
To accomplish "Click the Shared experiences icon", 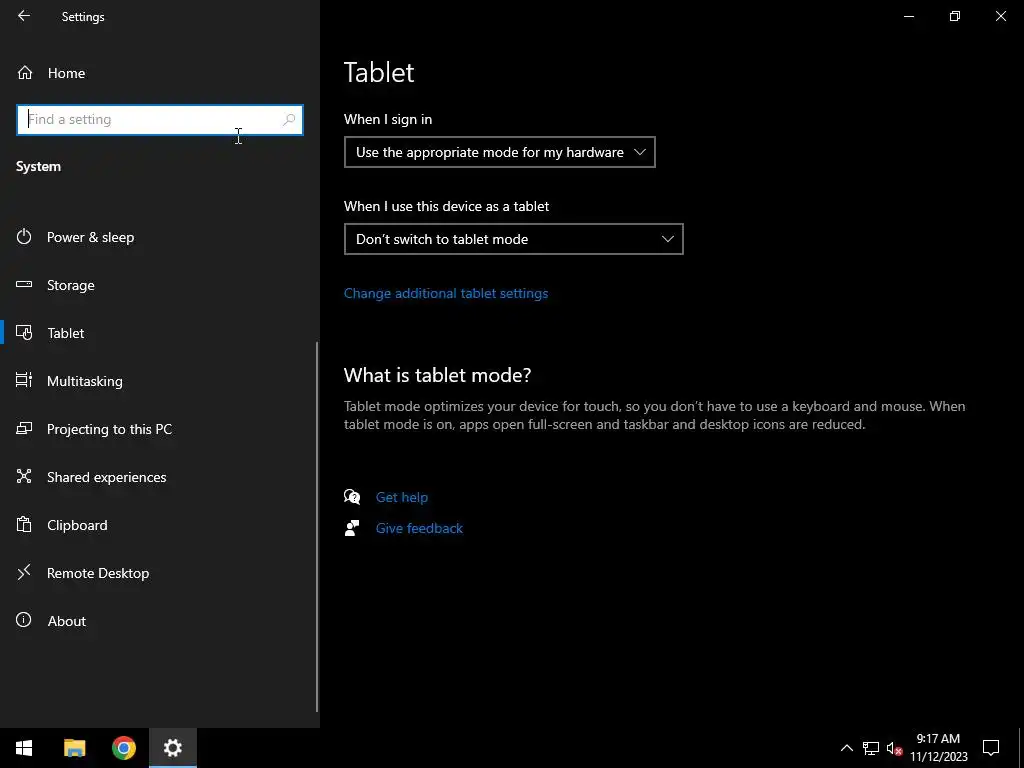I will click(25, 477).
